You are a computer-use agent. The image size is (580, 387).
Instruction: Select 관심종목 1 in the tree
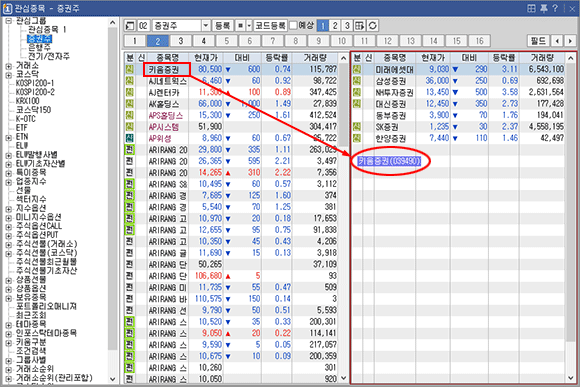tap(47, 30)
